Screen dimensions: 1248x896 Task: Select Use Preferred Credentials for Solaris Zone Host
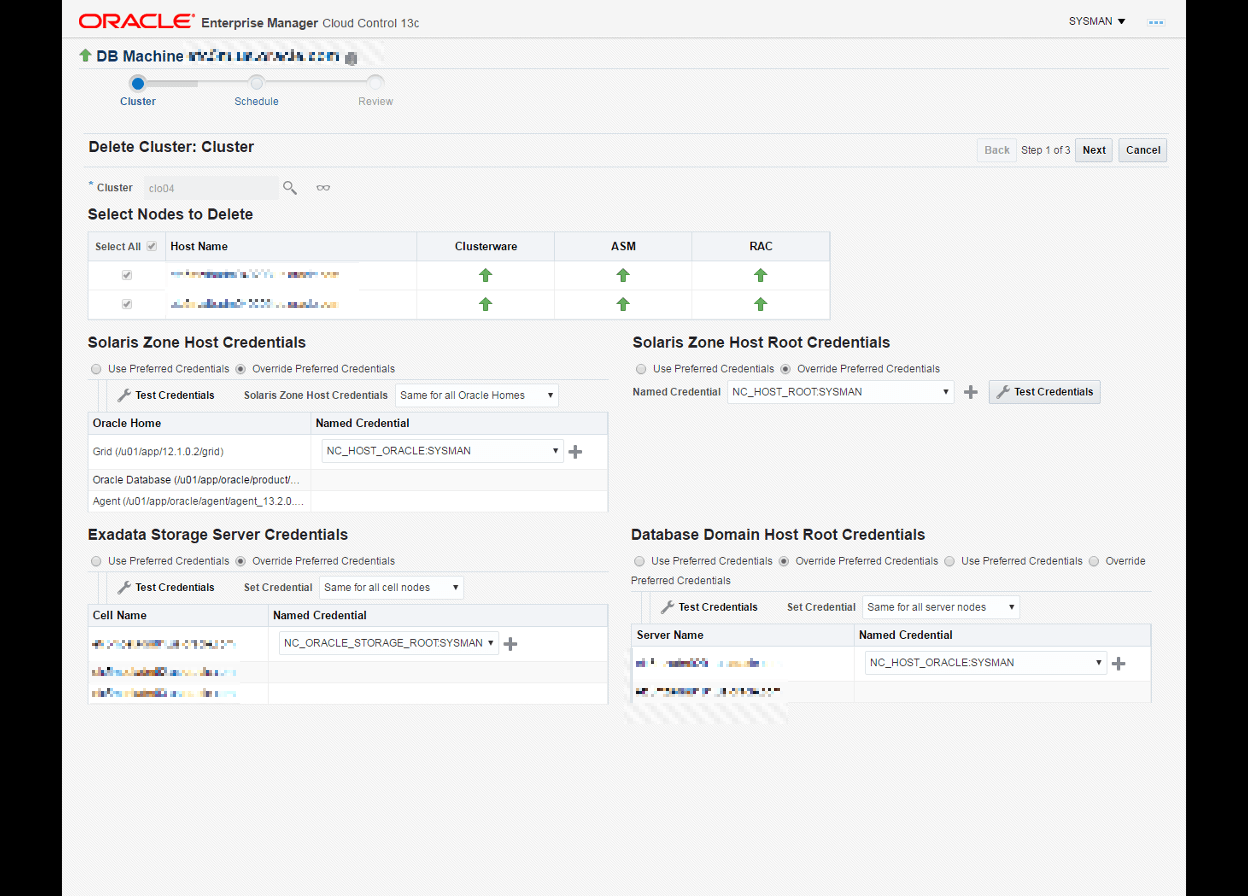tap(97, 369)
